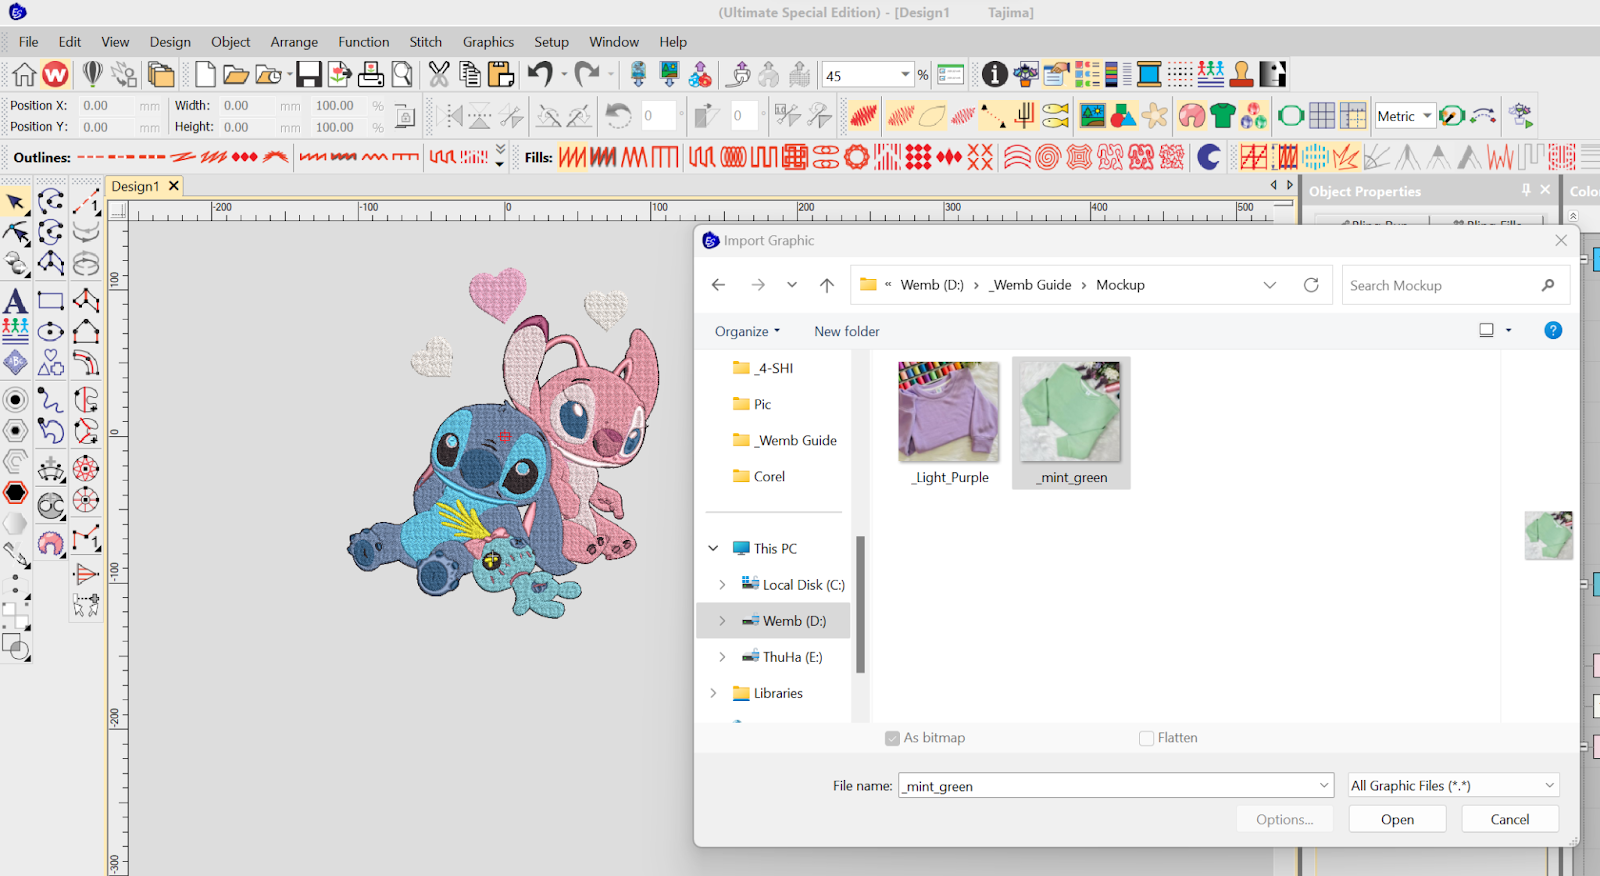Viewport: 1600px width, 876px height.
Task: Select the rectangle shape tool
Action: coord(51,301)
